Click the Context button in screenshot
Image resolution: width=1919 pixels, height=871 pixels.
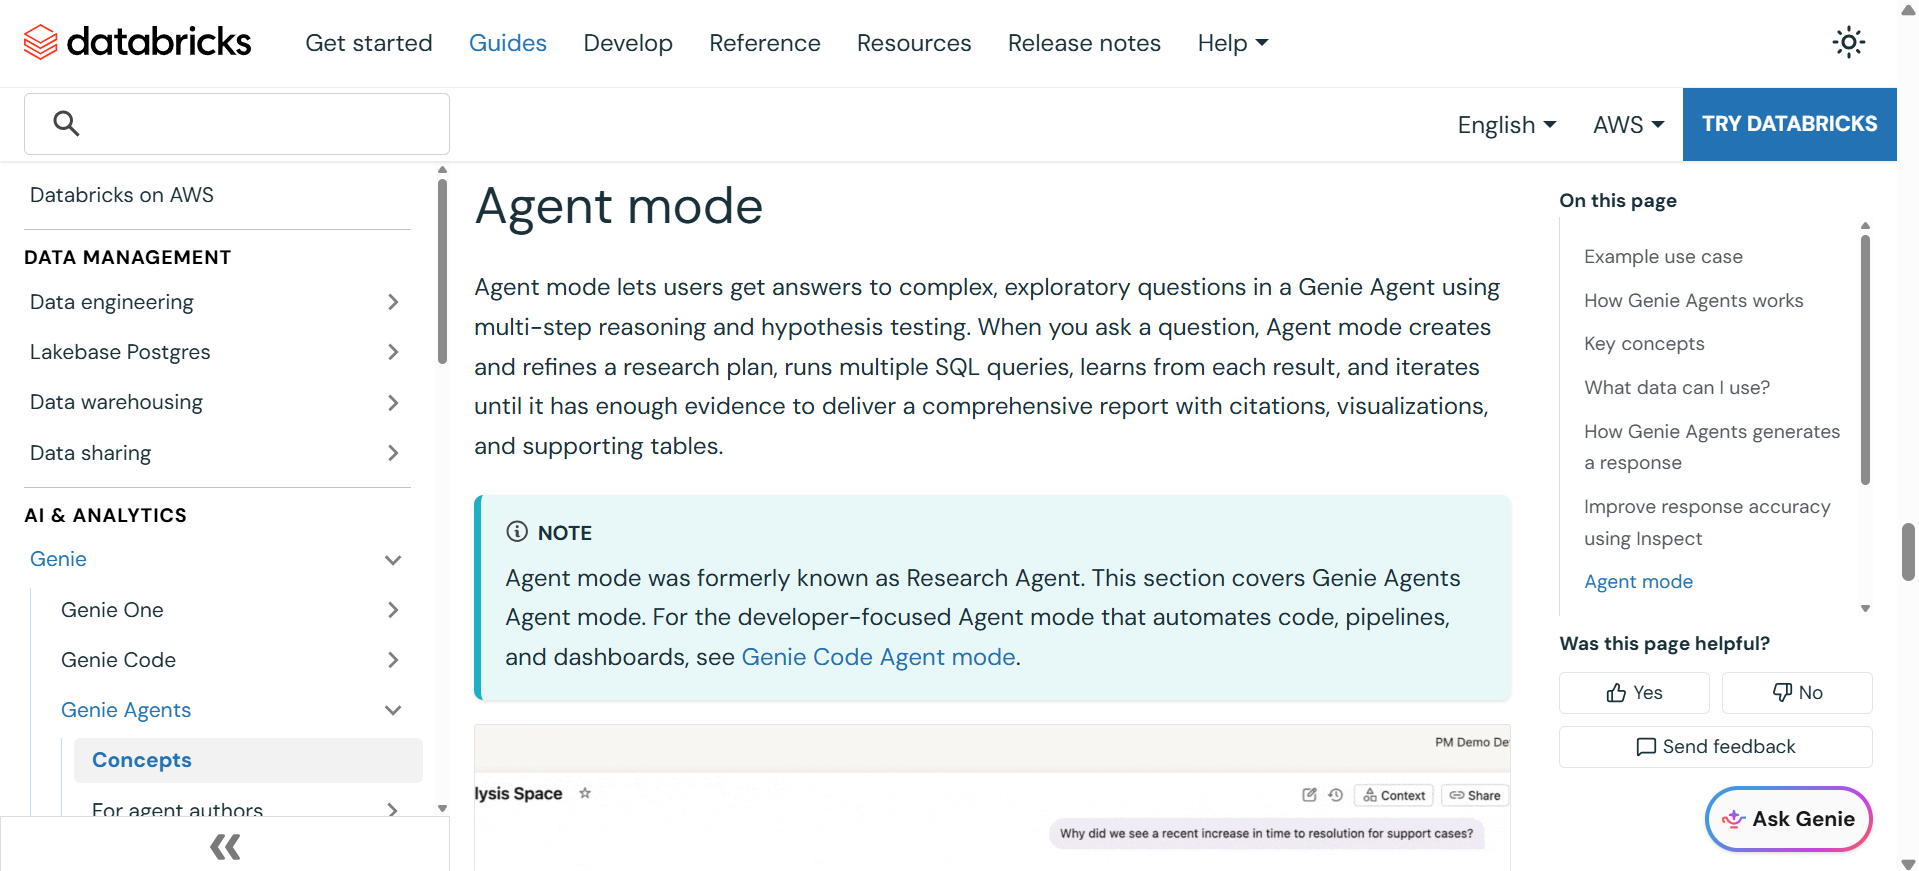(x=1394, y=795)
